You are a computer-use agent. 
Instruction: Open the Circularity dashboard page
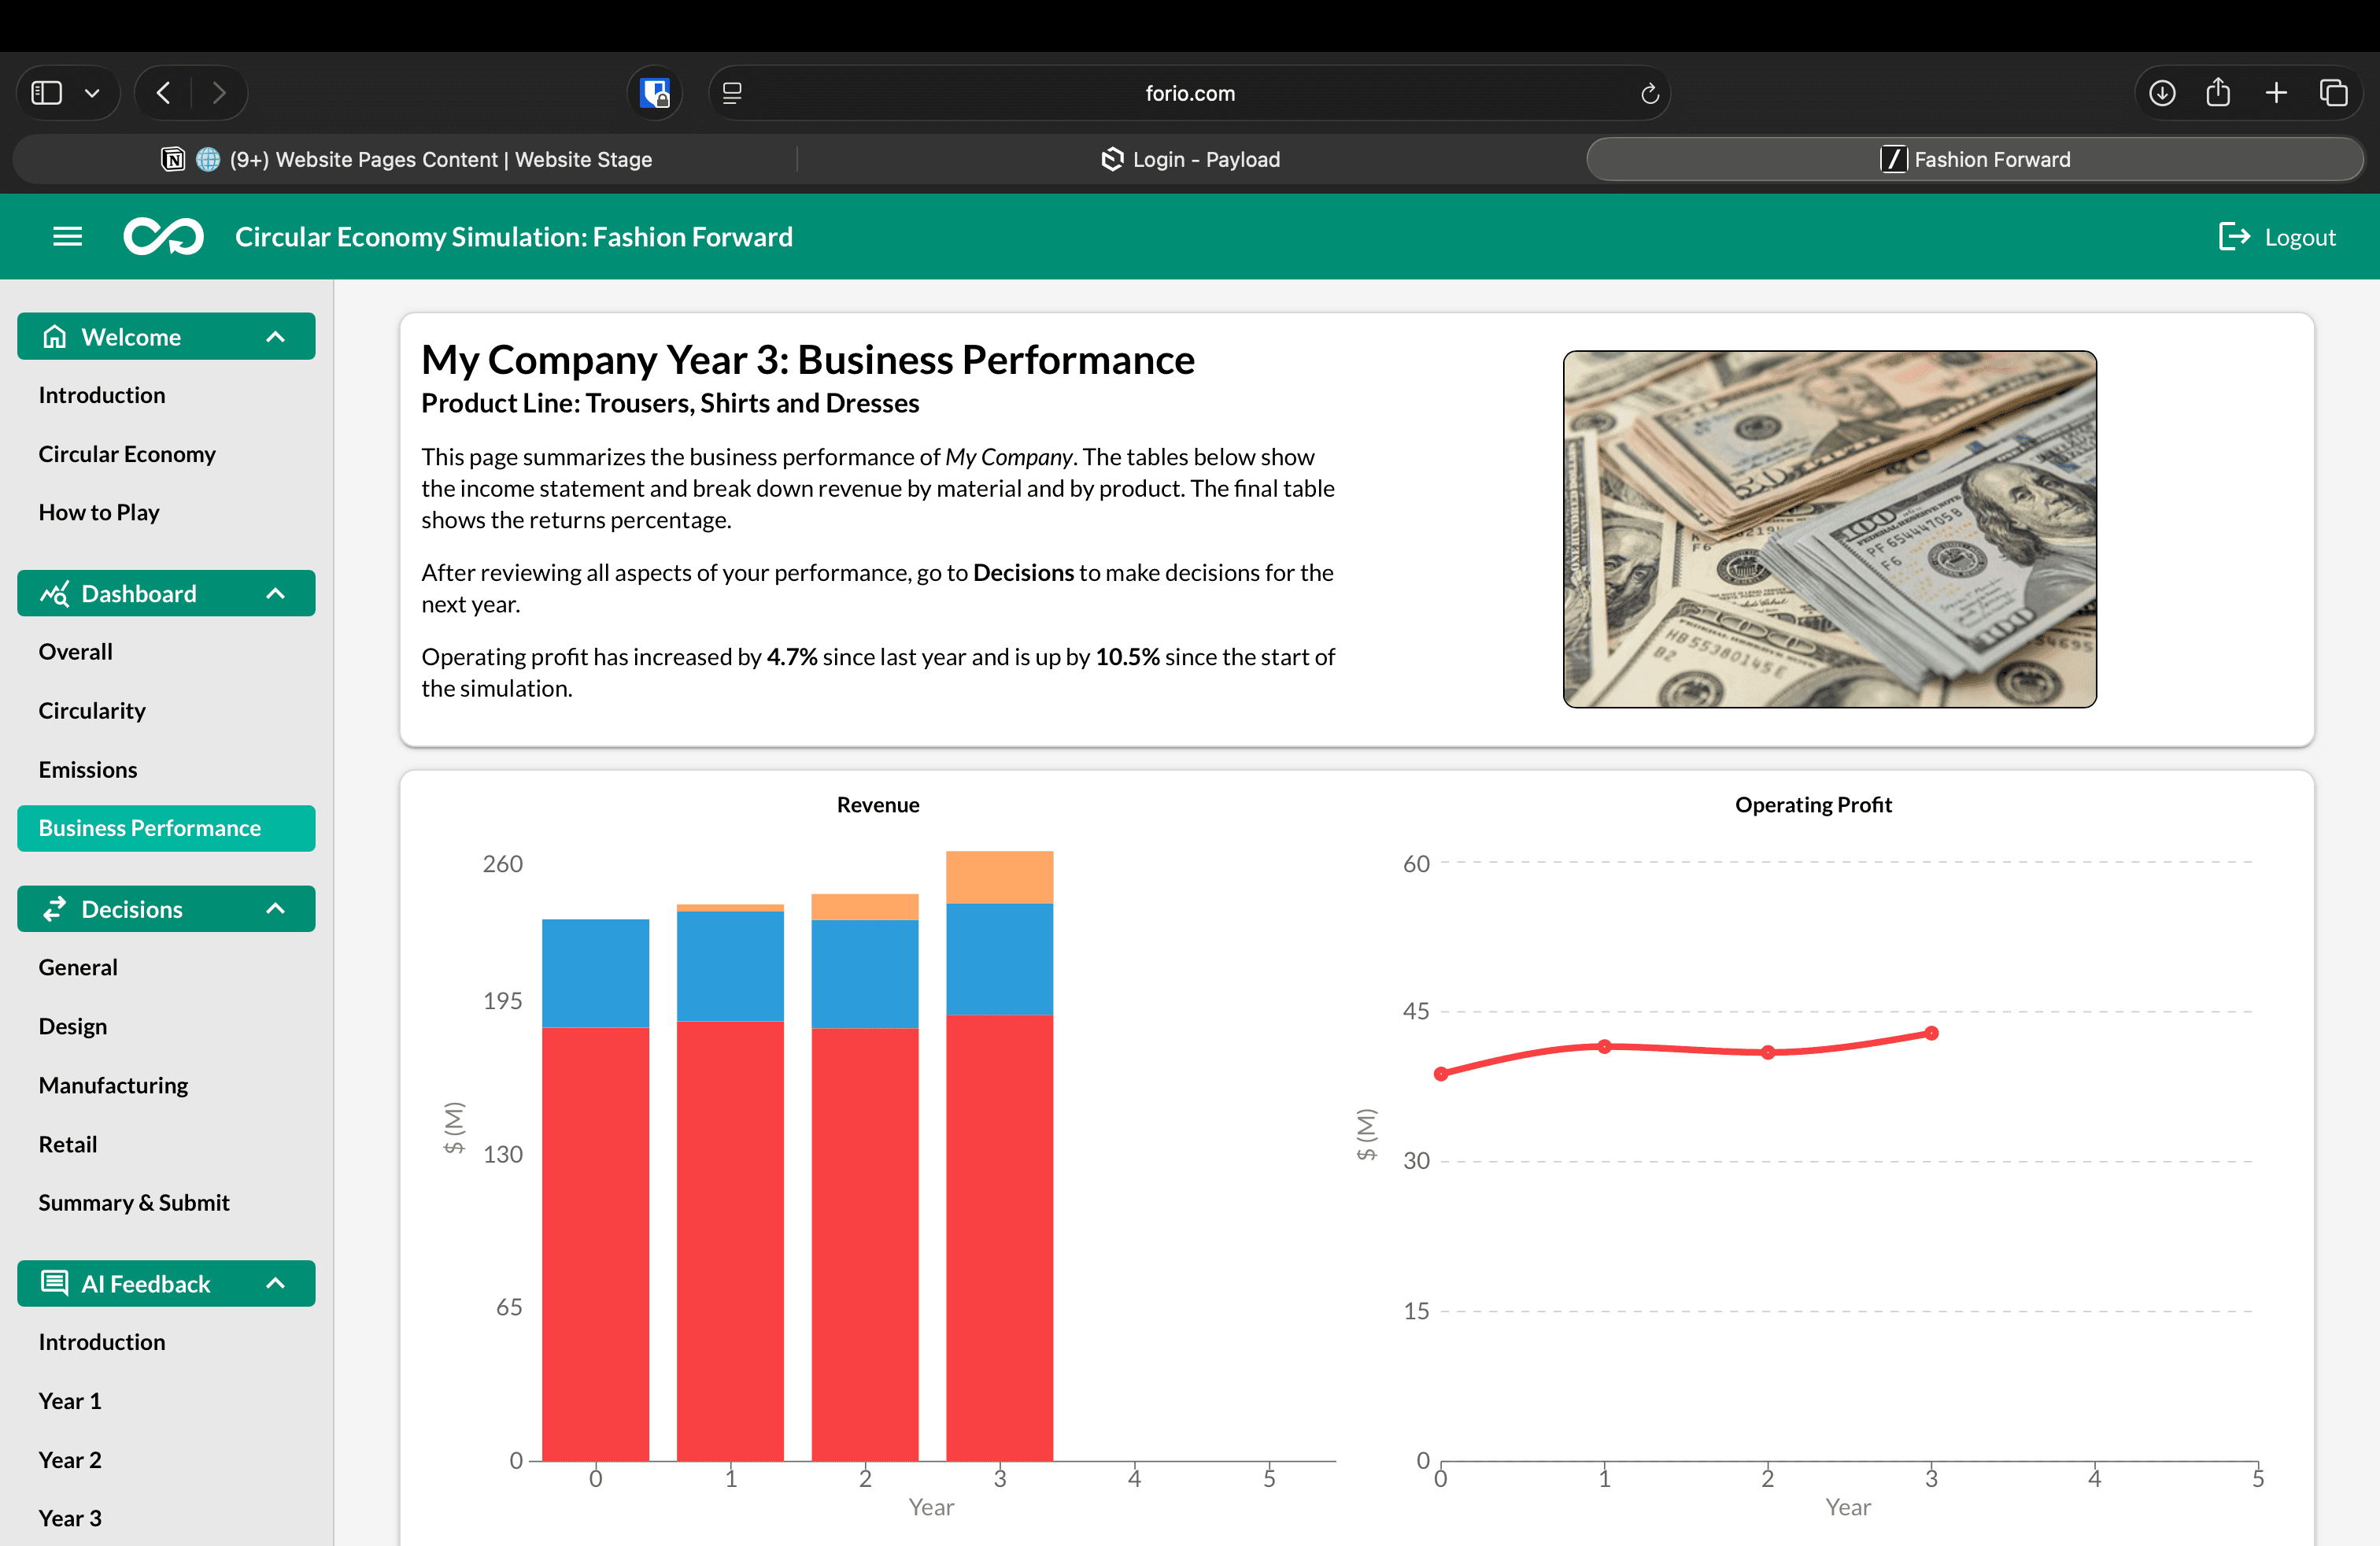[x=92, y=711]
